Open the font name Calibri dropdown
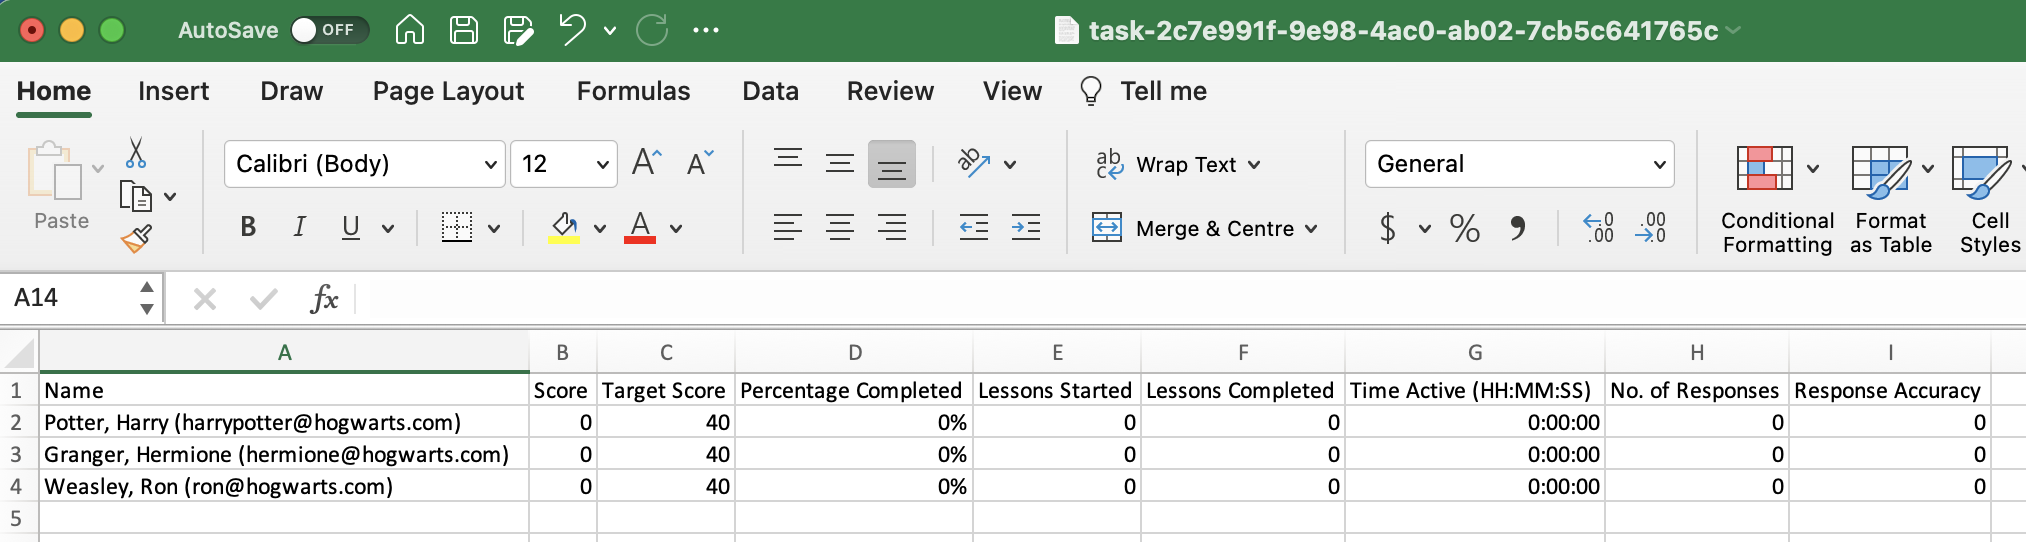The image size is (2026, 542). point(491,164)
